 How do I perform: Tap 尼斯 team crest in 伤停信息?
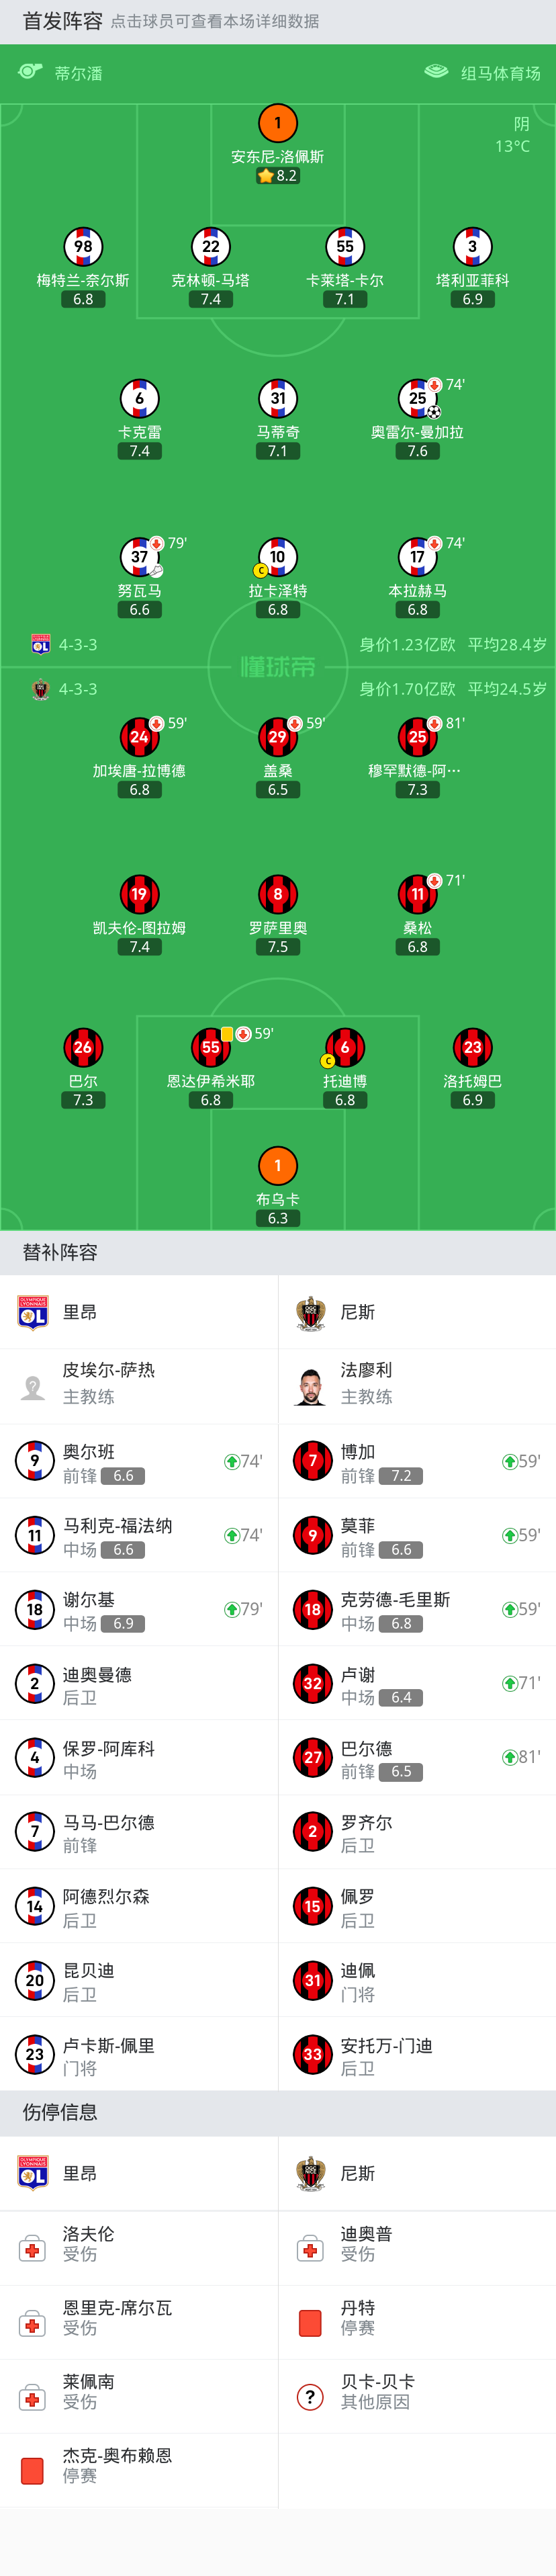click(311, 2173)
